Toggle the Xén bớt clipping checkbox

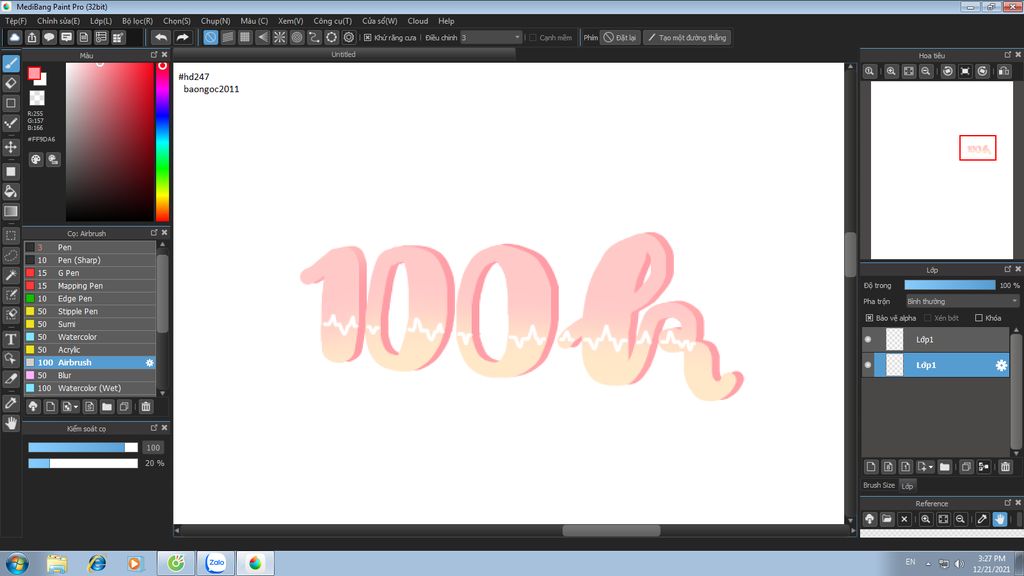click(927, 318)
